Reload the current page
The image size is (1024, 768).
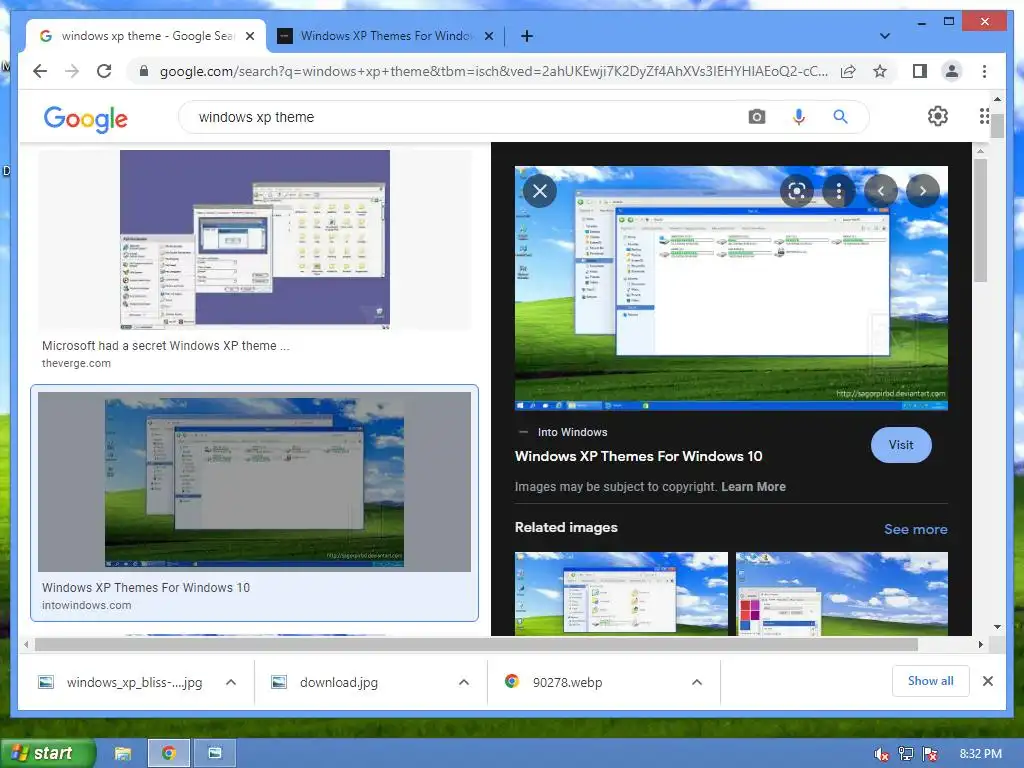(104, 71)
